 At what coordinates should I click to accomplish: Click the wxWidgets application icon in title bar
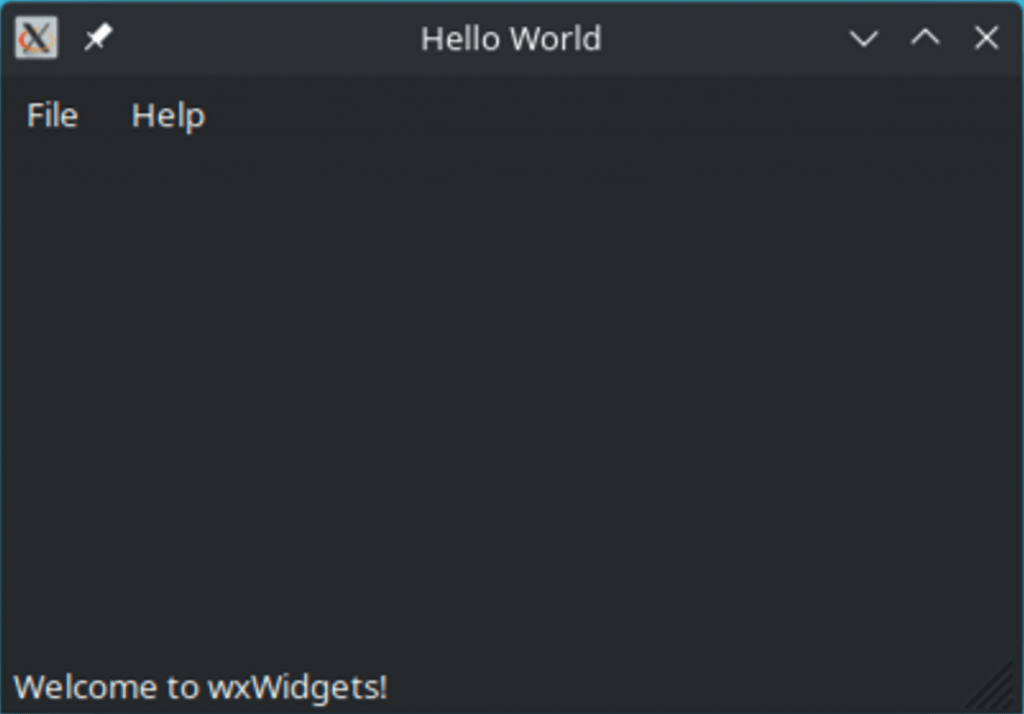37,38
